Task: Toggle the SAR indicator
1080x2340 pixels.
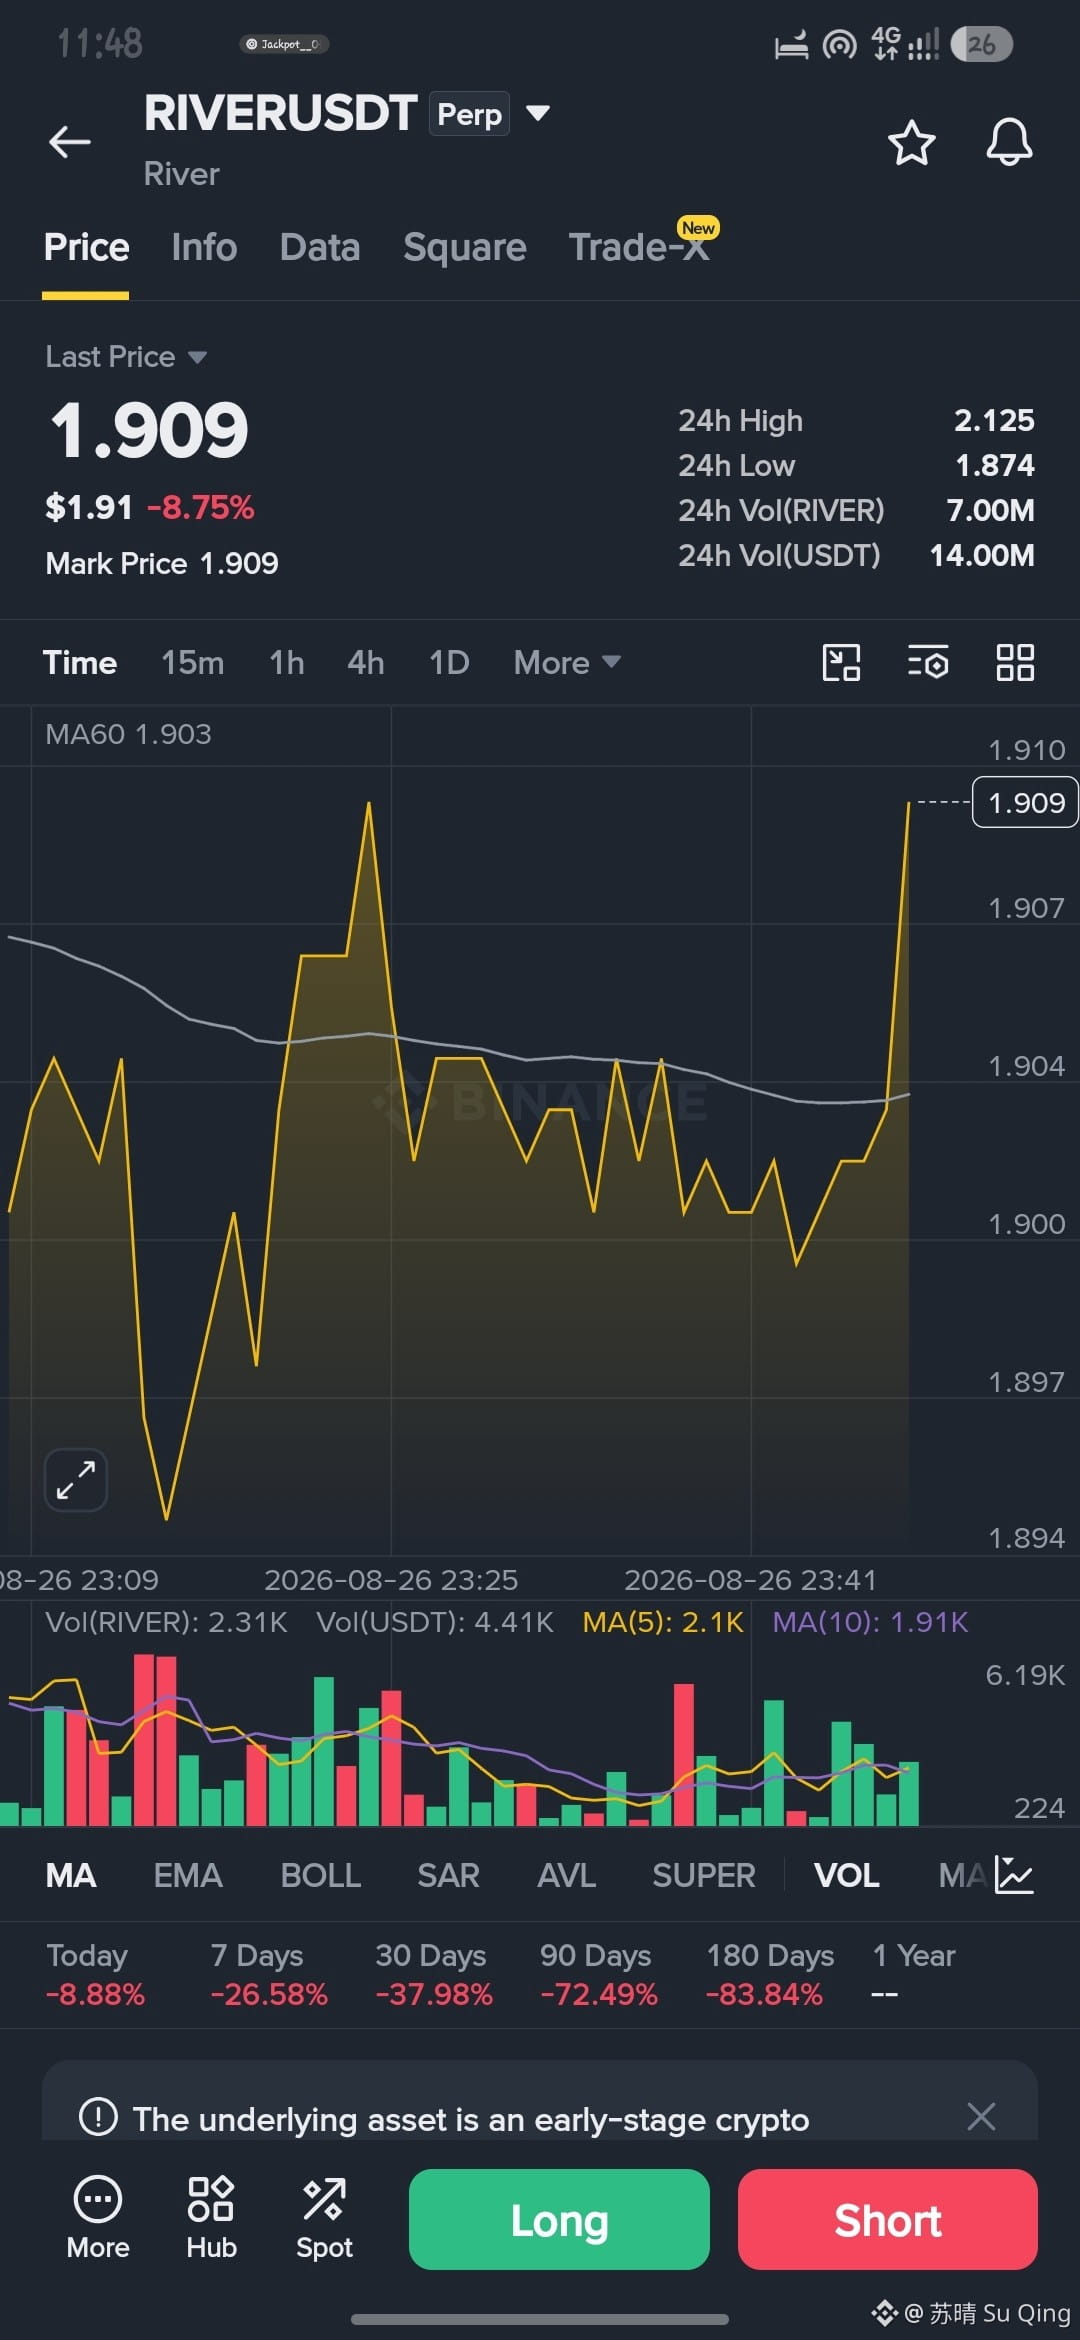Action: click(449, 1875)
